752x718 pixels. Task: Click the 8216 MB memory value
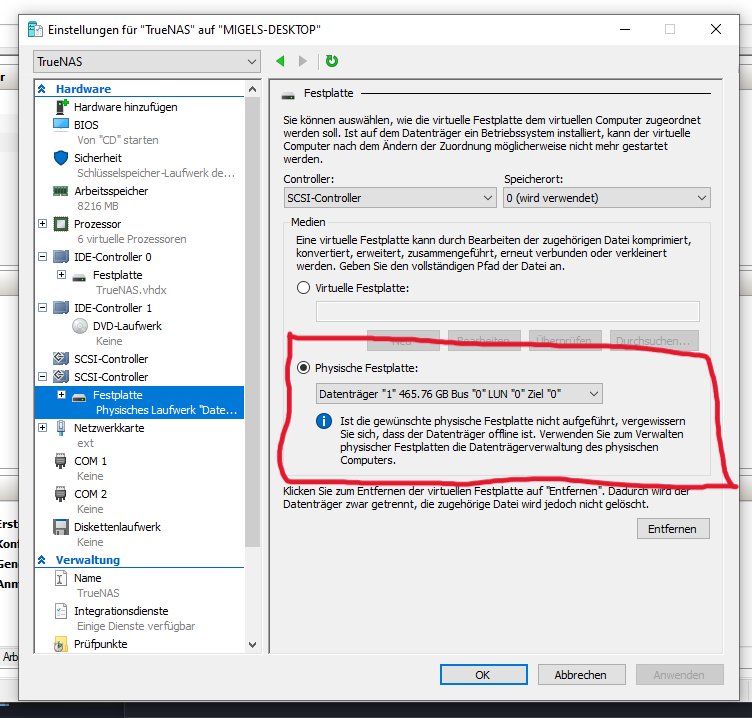pyautogui.click(x=98, y=206)
